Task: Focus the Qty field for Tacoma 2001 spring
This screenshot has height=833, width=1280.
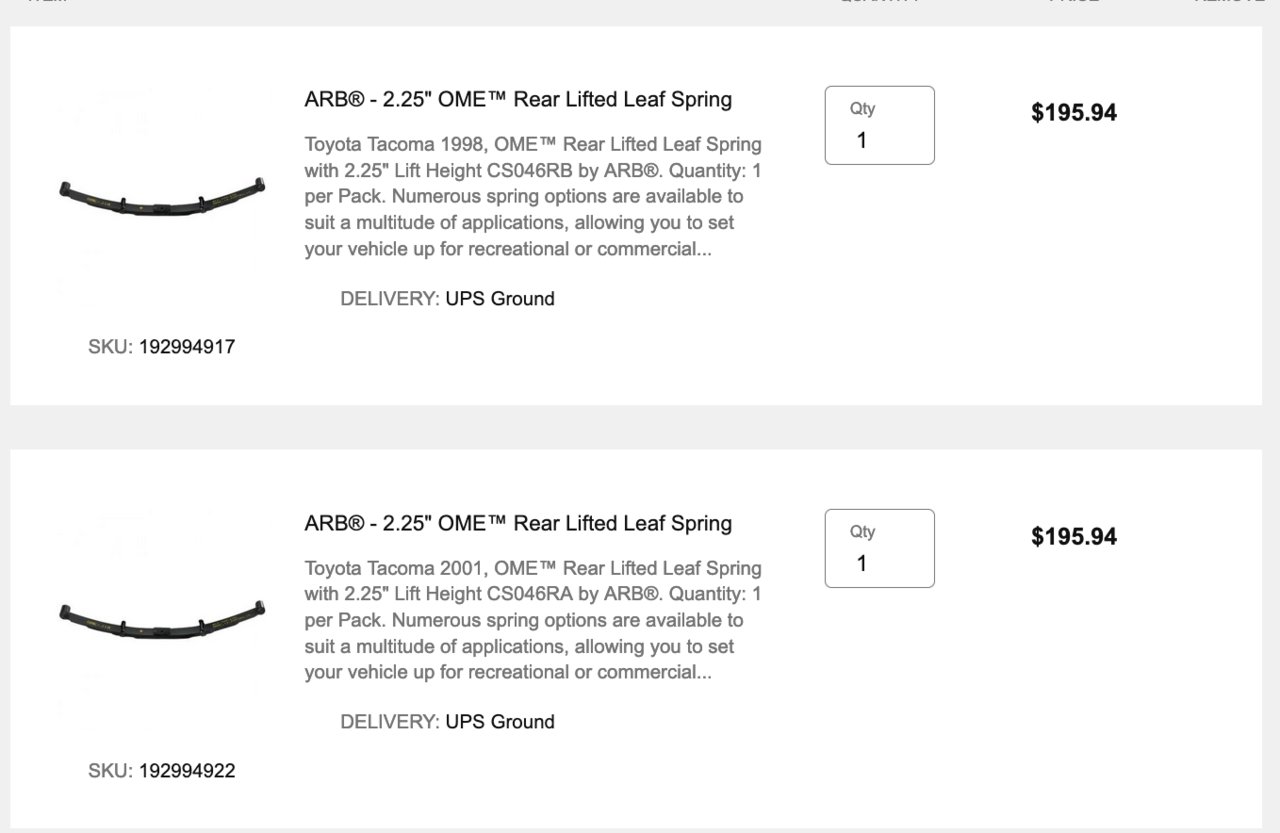Action: click(880, 548)
